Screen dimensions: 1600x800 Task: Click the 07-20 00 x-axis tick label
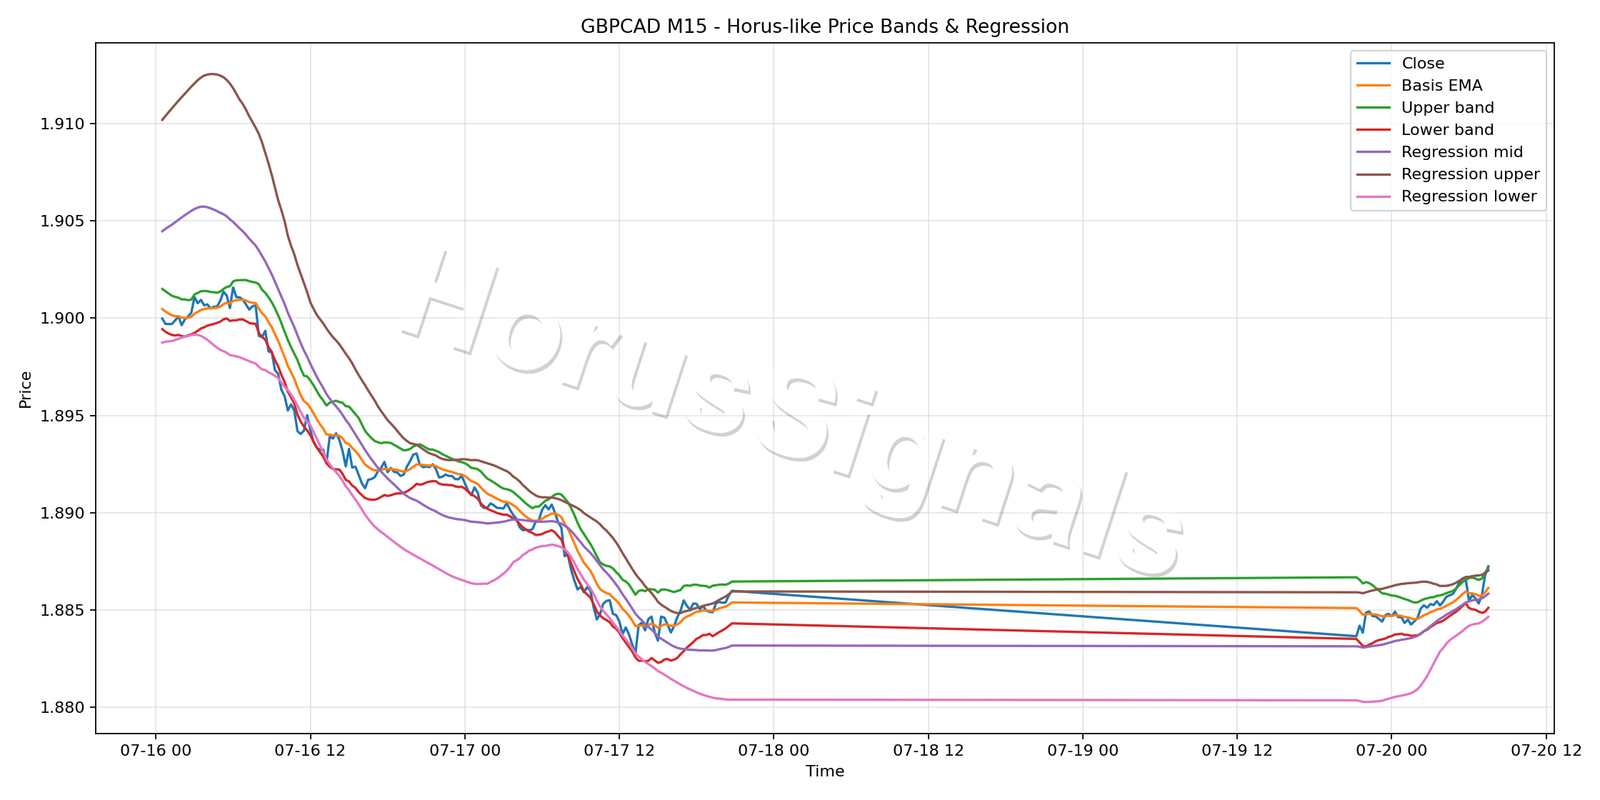(1391, 750)
